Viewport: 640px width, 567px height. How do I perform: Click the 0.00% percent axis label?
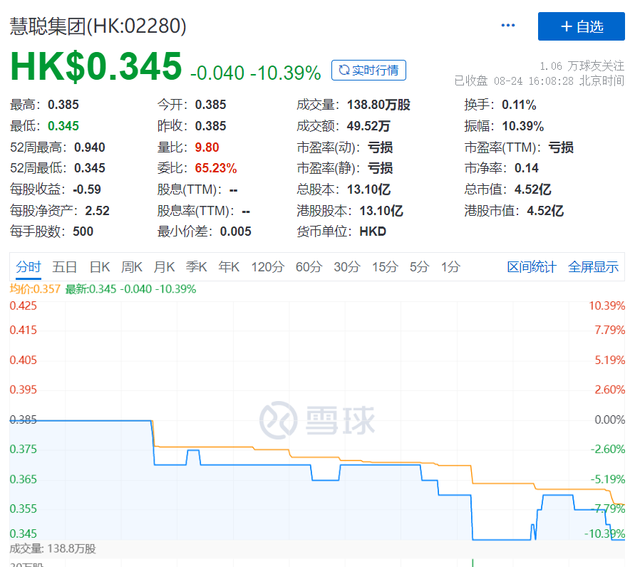tap(610, 420)
